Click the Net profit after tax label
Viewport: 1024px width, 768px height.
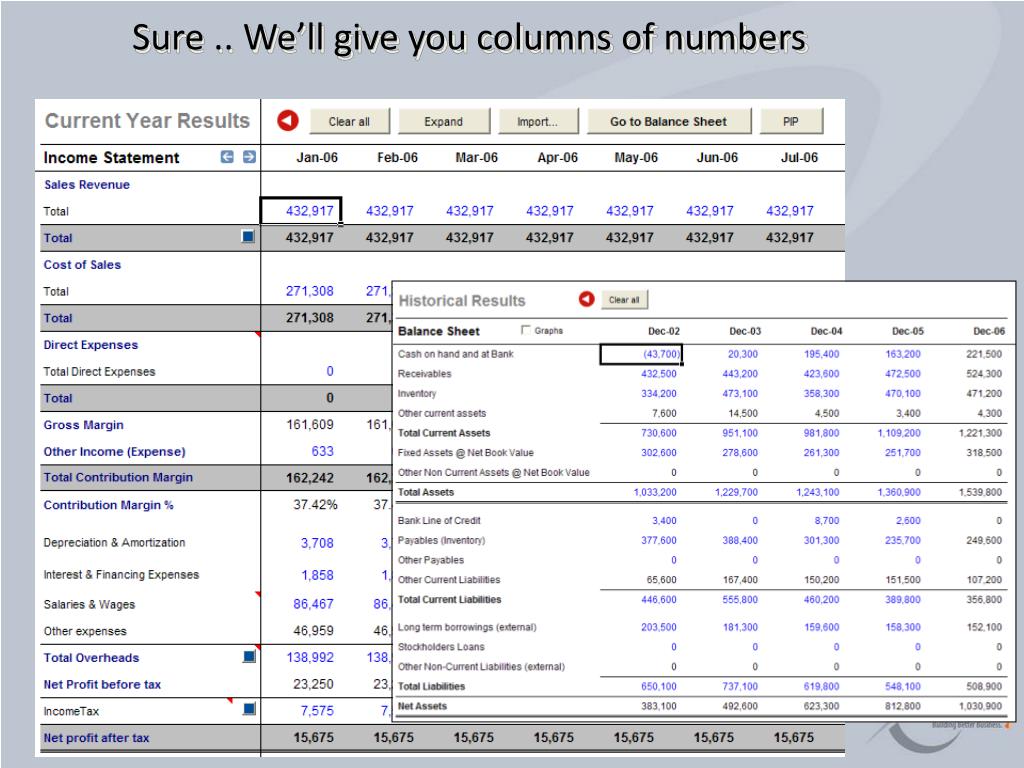(96, 738)
